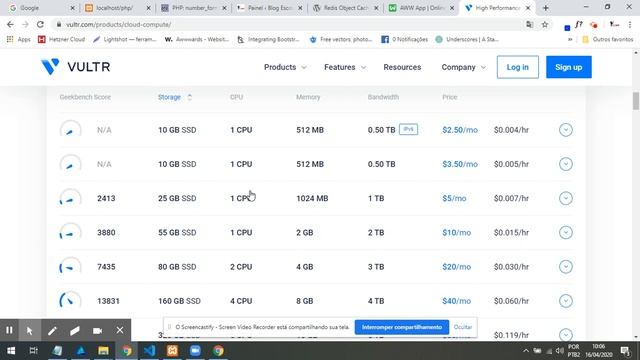Switch to the localhost/php tab

click(x=118, y=8)
